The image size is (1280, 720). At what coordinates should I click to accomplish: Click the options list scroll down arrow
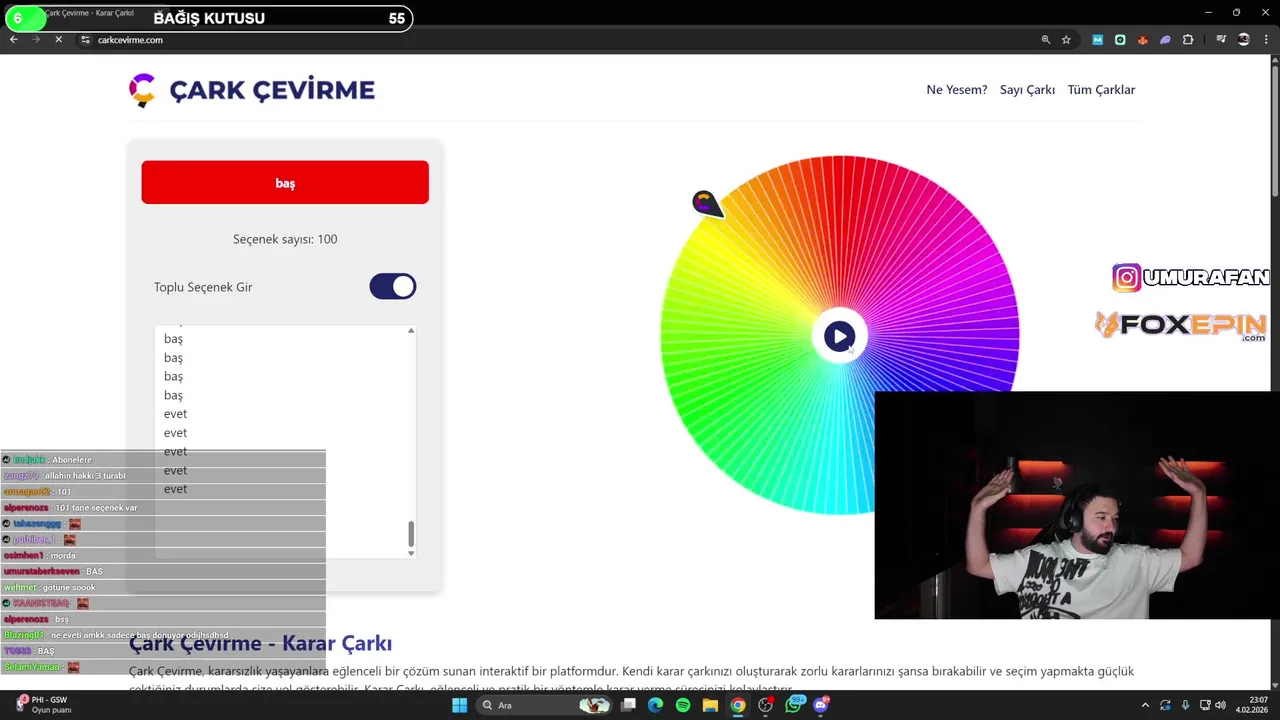(x=411, y=553)
